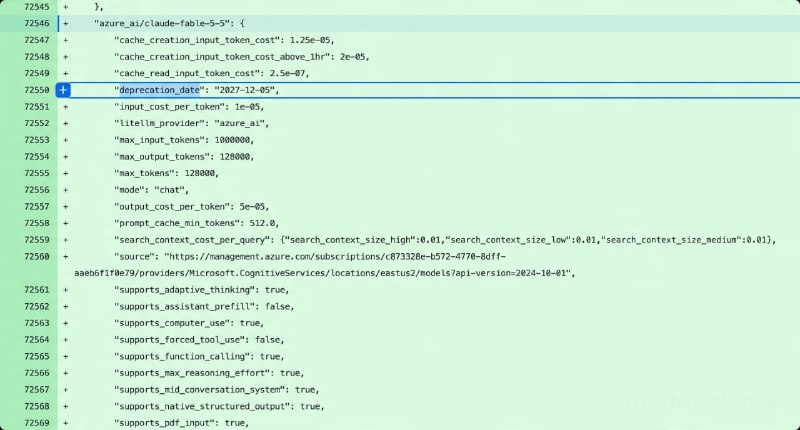Select line number 72555
Viewport: 800px width, 430px height.
[x=37, y=173]
